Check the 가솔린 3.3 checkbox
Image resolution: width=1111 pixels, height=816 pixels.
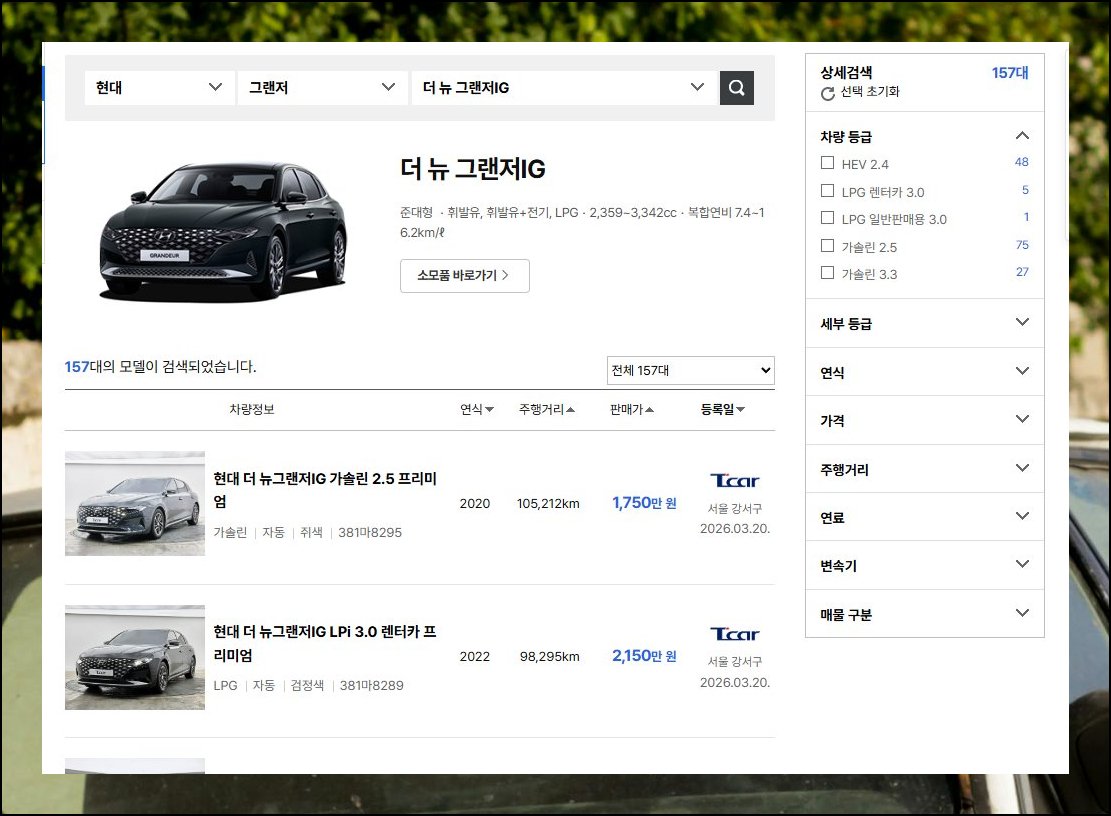[827, 272]
